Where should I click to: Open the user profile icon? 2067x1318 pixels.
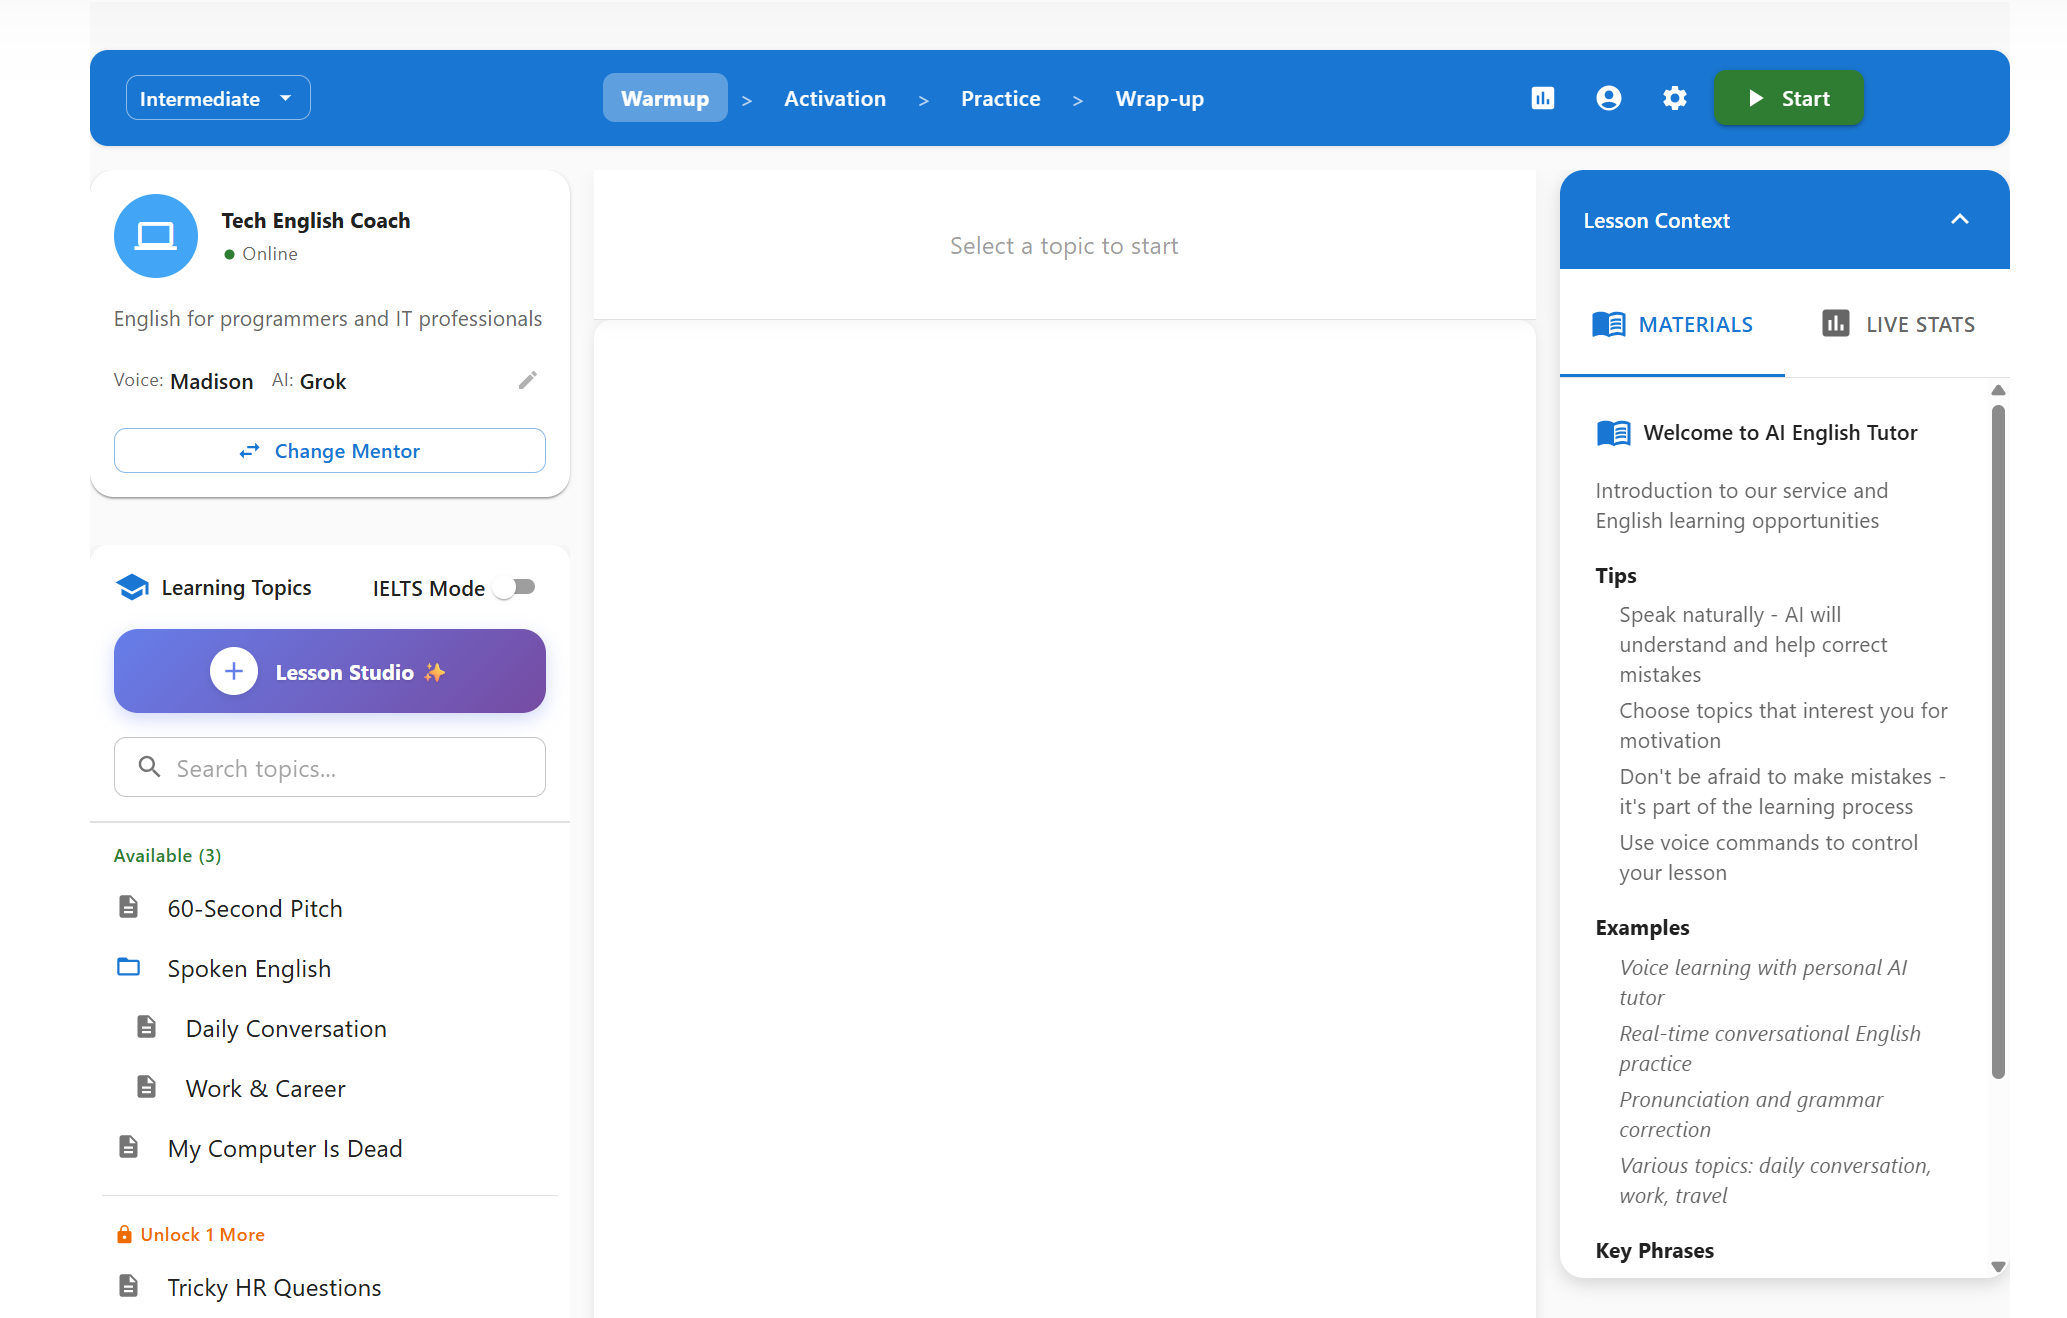(1608, 98)
